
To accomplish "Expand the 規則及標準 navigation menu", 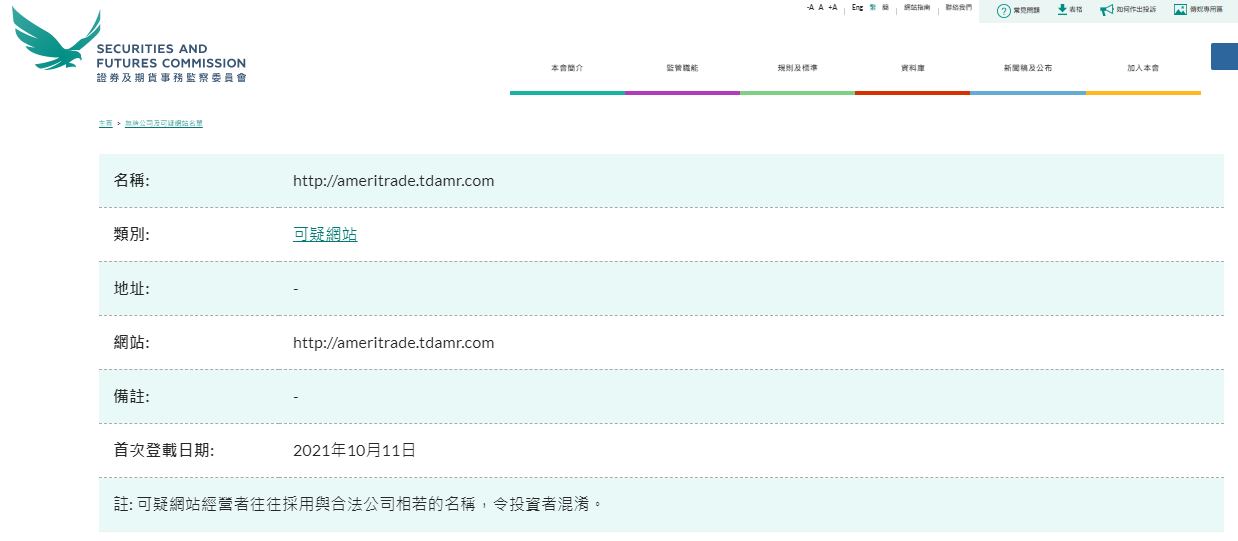I will (797, 68).
